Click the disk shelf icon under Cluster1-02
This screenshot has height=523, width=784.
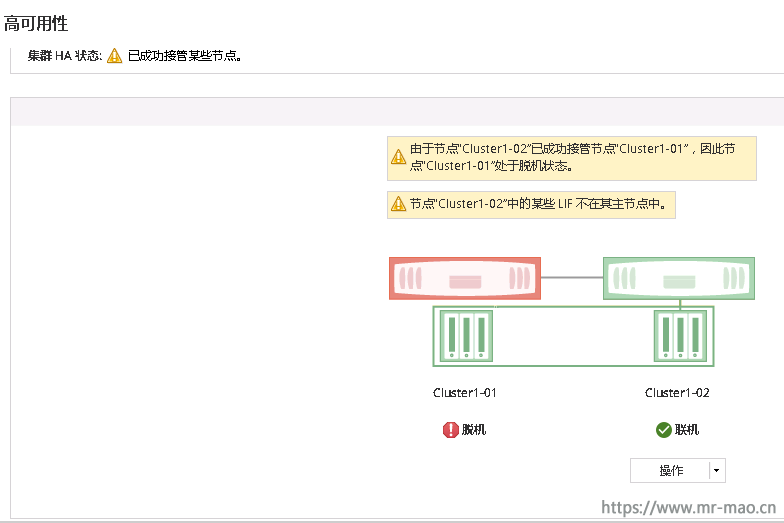(x=680, y=336)
